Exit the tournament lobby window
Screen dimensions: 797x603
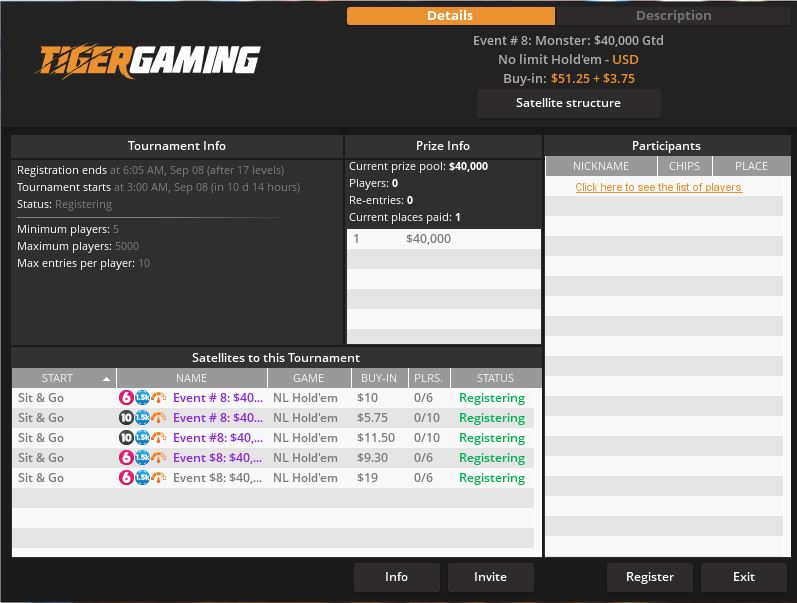coord(743,577)
